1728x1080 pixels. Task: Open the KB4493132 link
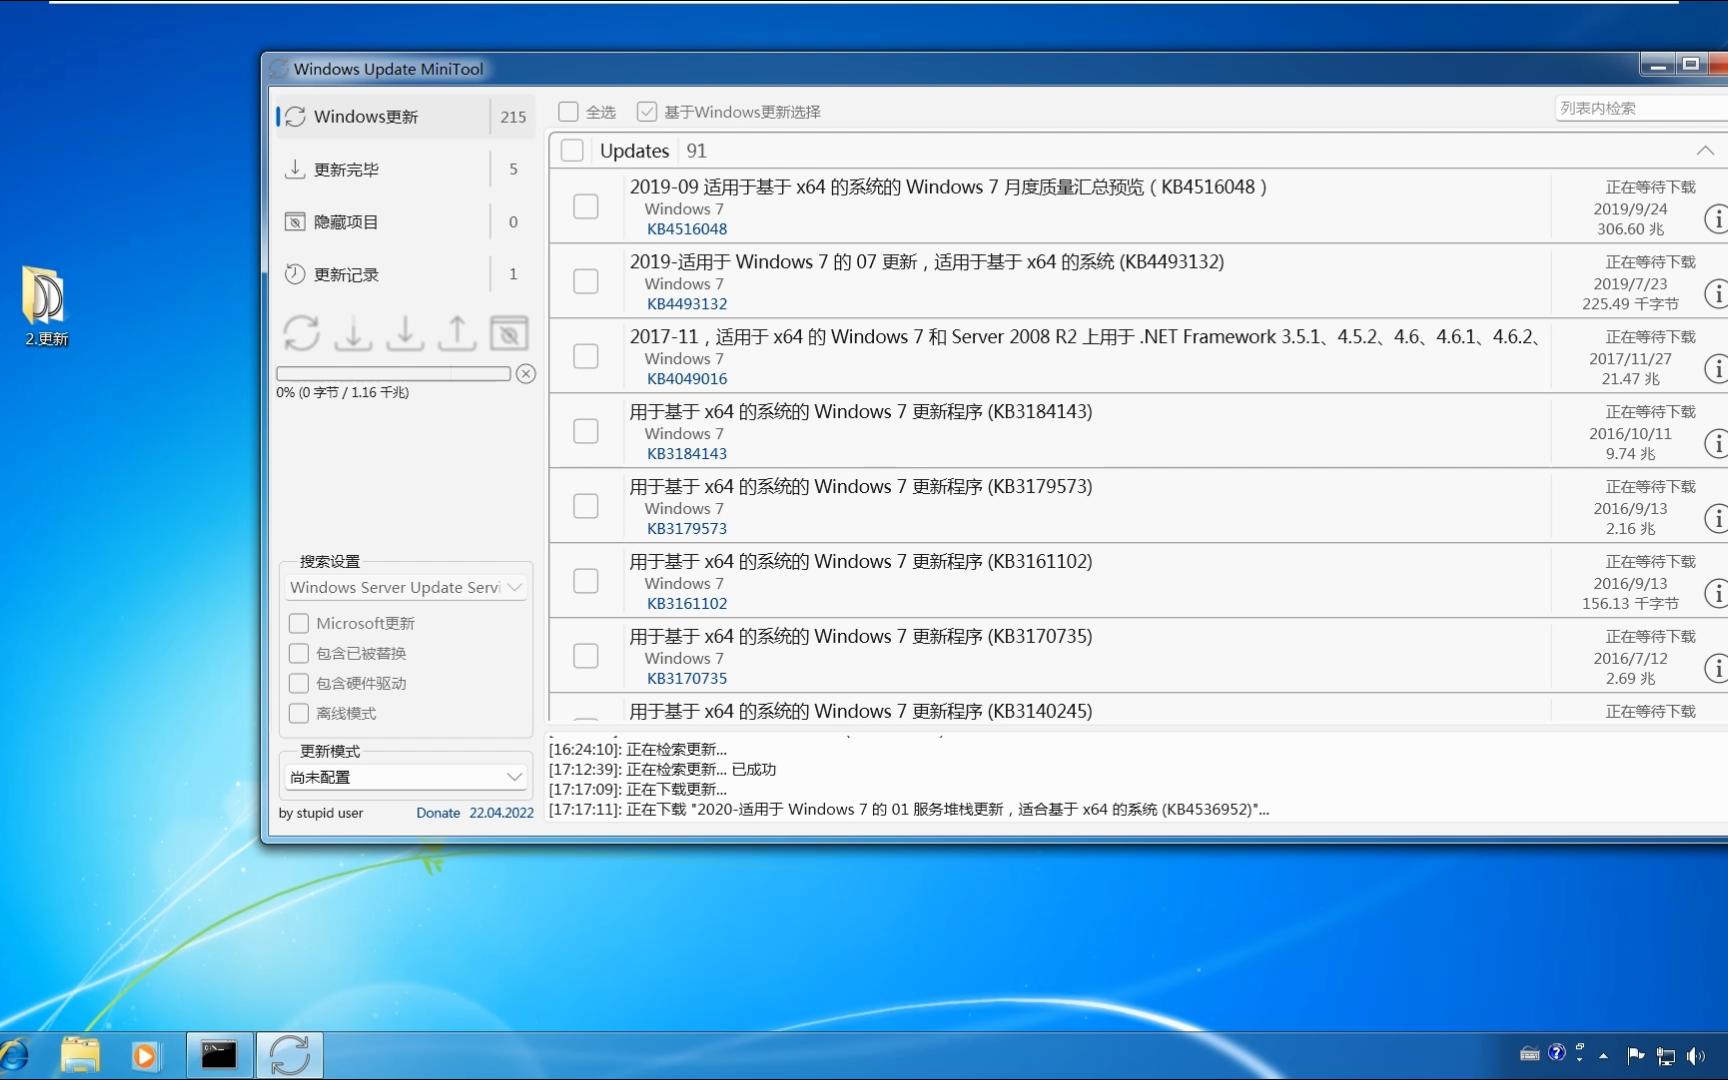(x=687, y=304)
